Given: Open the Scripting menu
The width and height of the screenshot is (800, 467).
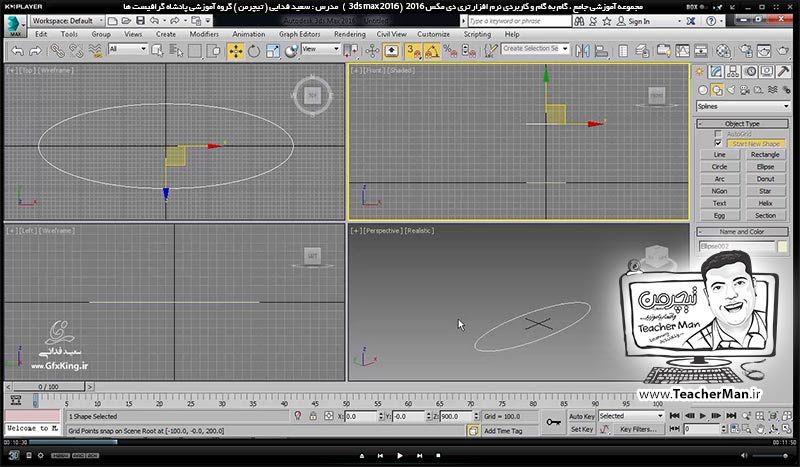Looking at the screenshot, I should 477,34.
